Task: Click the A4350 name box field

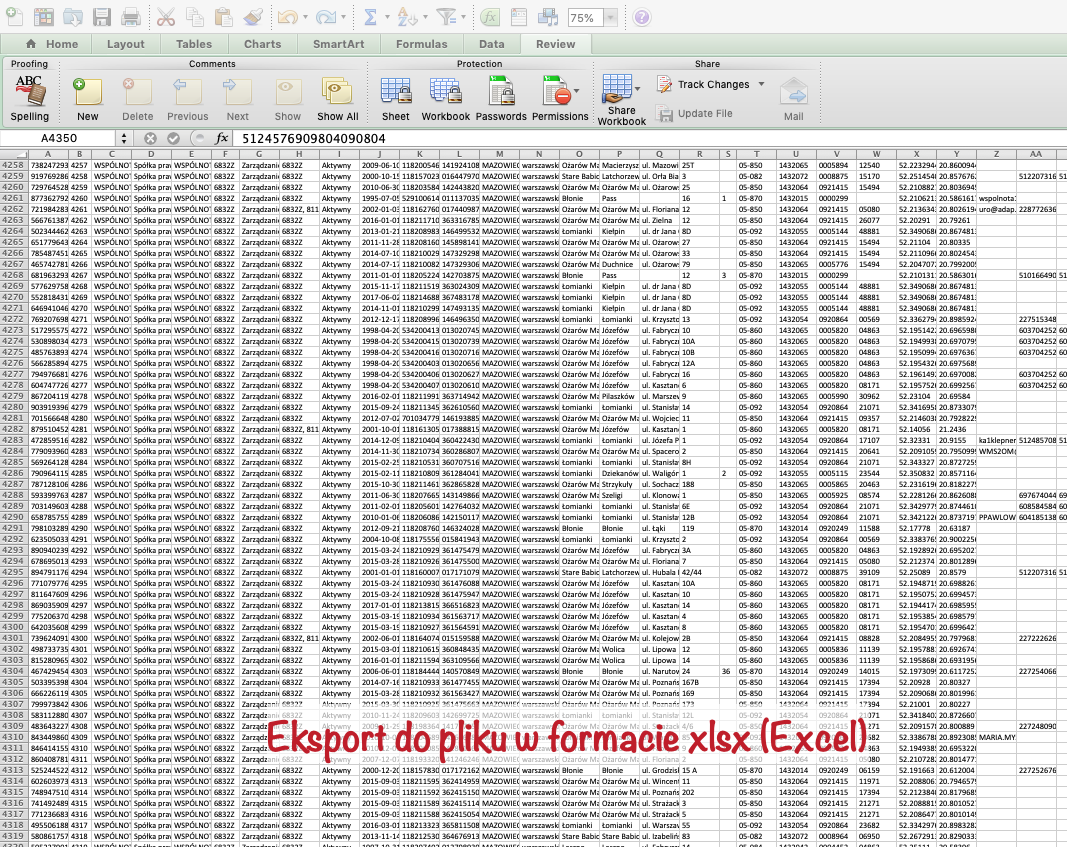Action: (58, 138)
